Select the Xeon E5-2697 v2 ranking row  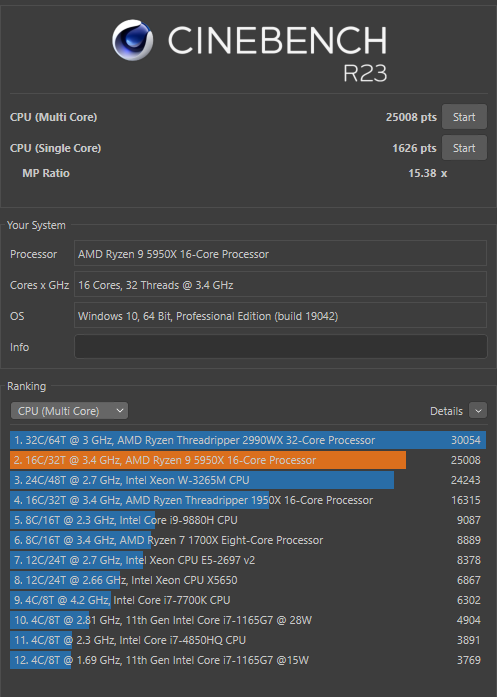point(248,560)
